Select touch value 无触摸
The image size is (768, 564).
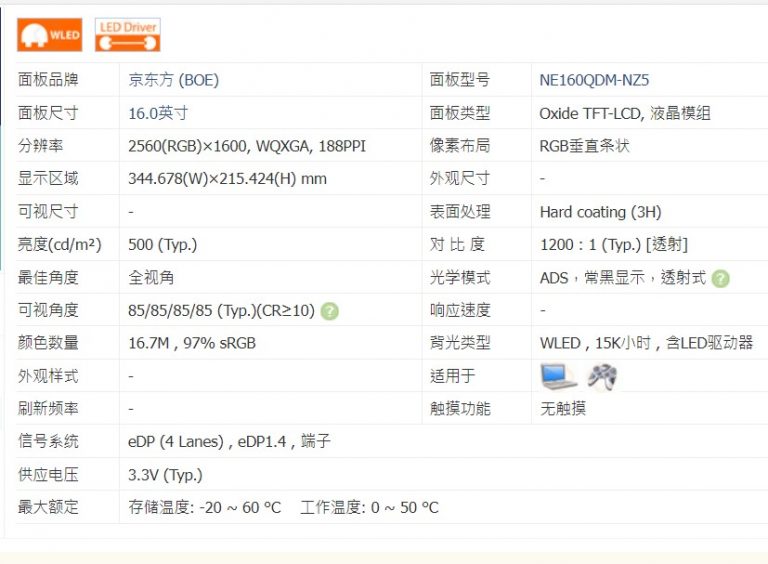563,409
